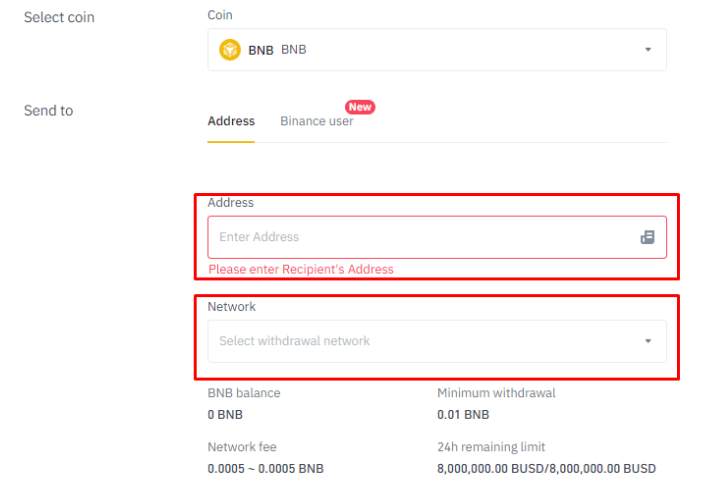
Task: Open the Select withdrawal network dropdown
Action: pyautogui.click(x=437, y=341)
